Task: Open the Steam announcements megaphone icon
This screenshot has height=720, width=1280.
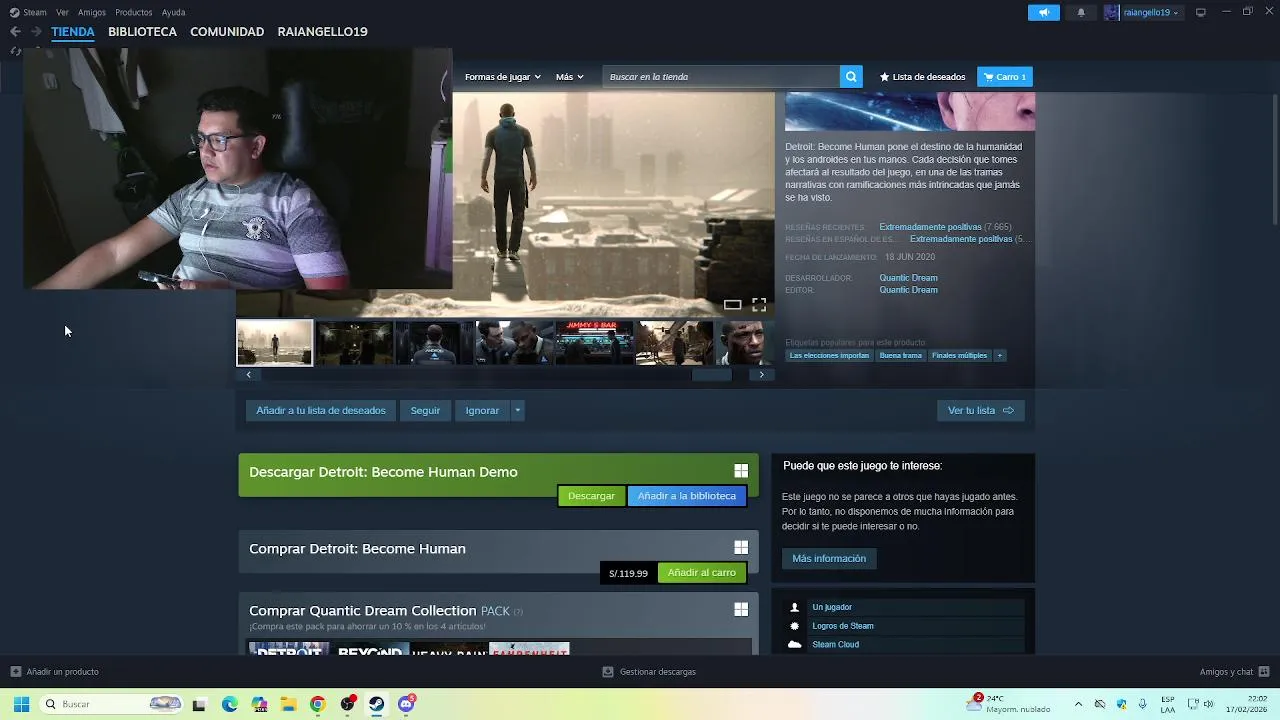Action: coord(1043,12)
